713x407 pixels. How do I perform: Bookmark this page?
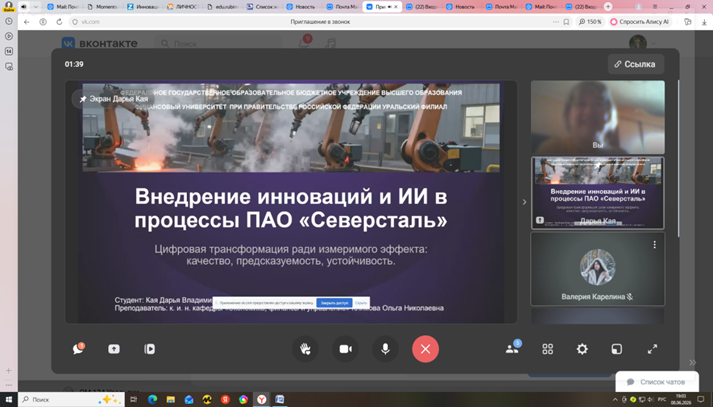pos(566,22)
